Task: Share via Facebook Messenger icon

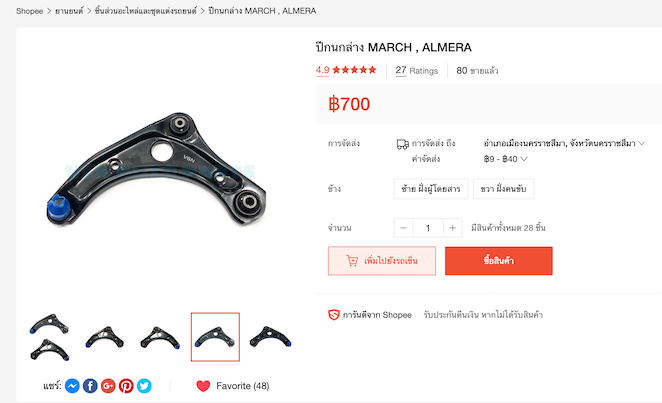Action: (72, 386)
